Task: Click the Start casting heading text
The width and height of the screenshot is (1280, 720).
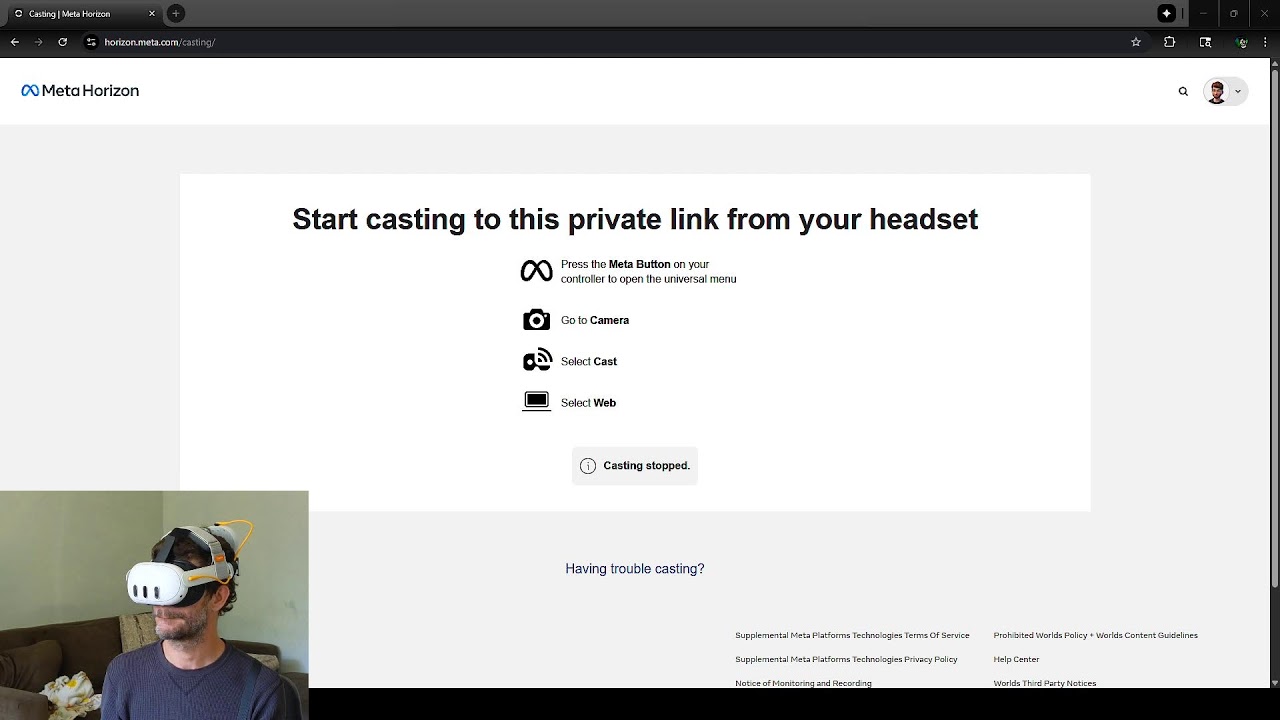Action: (x=635, y=219)
